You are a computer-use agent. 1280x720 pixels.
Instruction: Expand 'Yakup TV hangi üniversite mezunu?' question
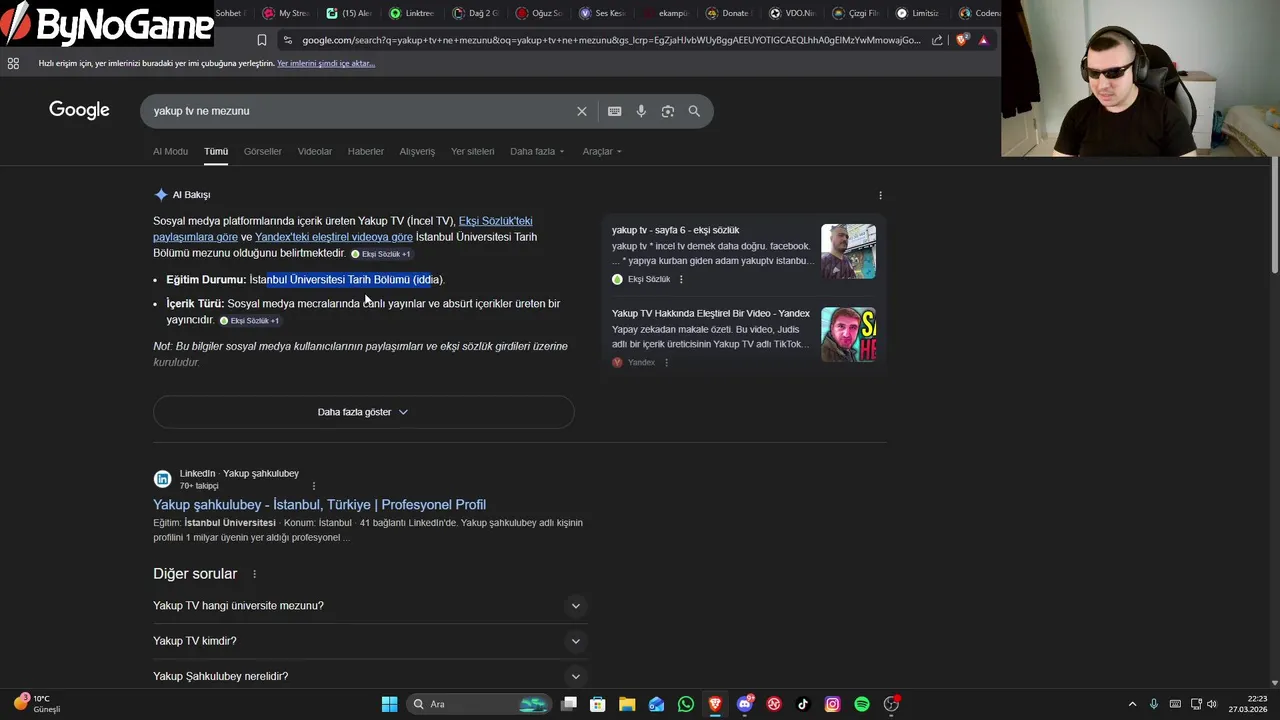[x=368, y=606]
